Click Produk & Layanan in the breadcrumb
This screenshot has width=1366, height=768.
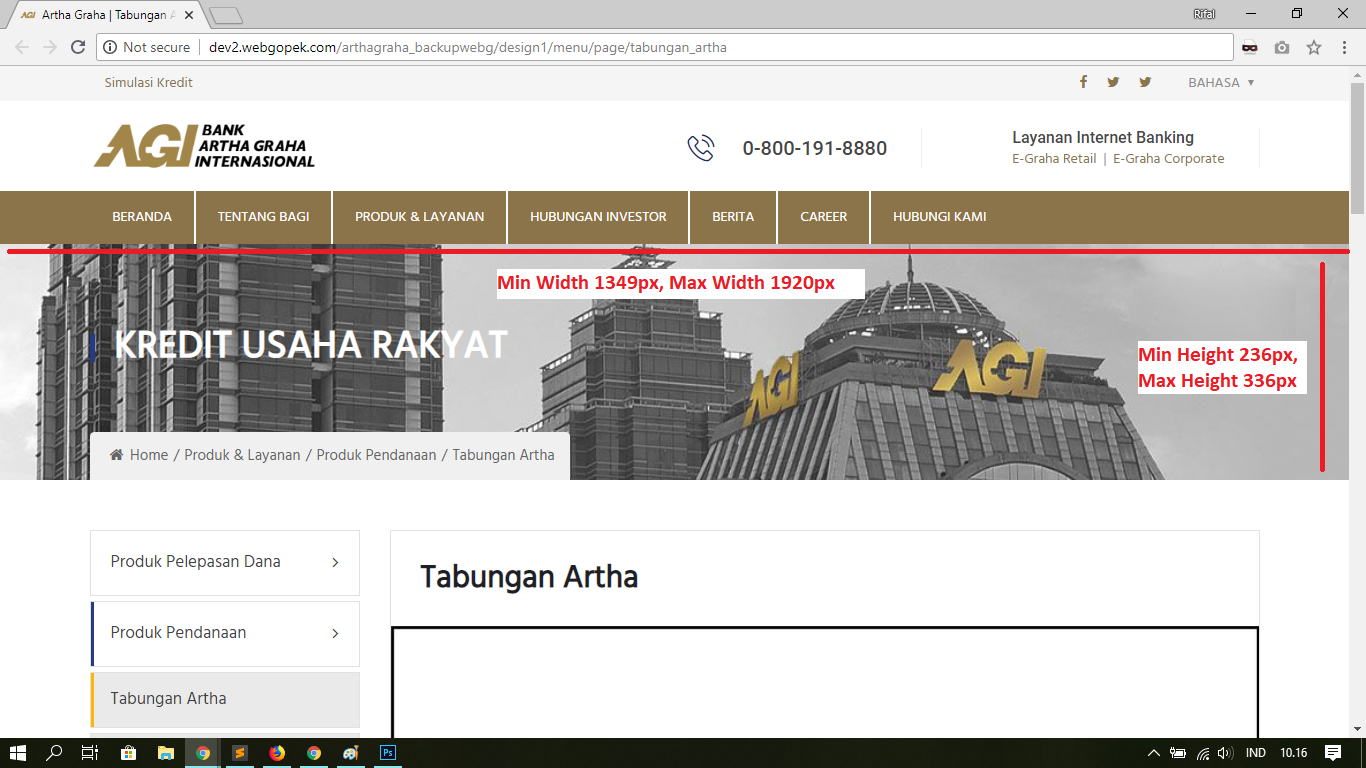[243, 455]
